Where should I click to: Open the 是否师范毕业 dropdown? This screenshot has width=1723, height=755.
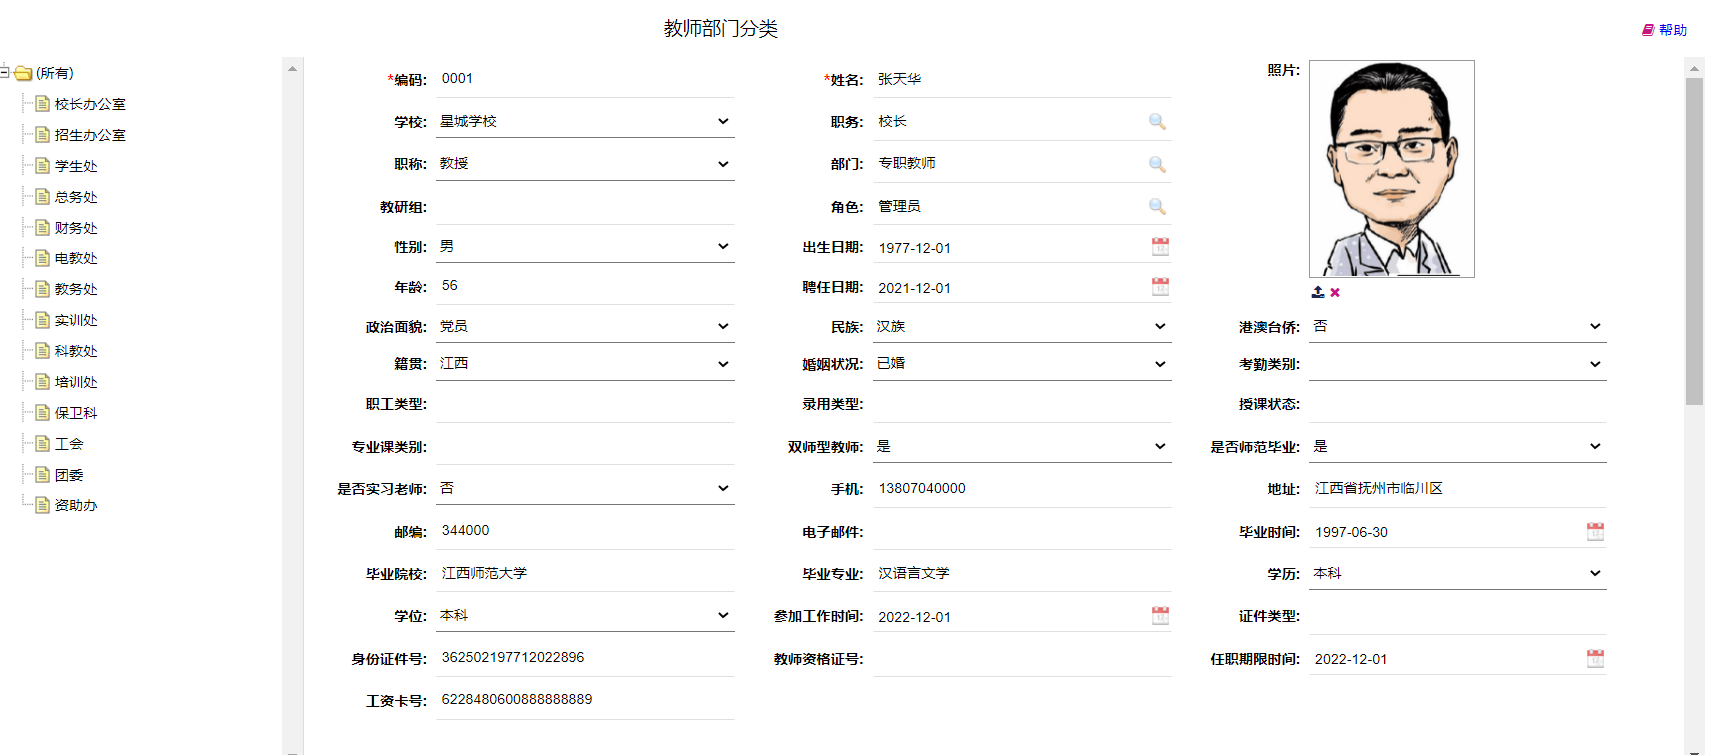[x=1458, y=446]
